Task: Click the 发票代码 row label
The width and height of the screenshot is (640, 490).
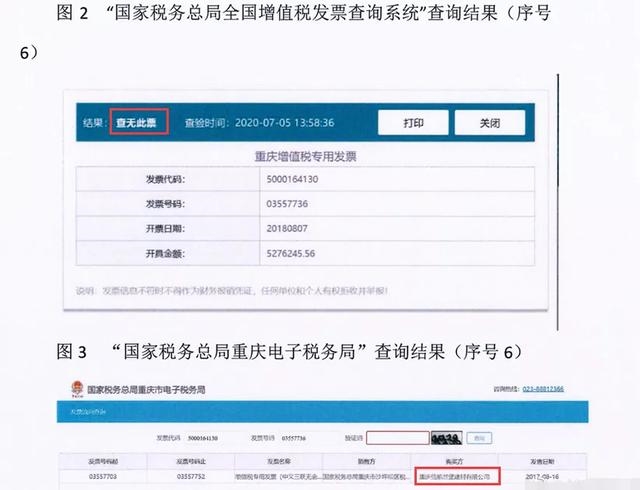Action: [x=165, y=179]
